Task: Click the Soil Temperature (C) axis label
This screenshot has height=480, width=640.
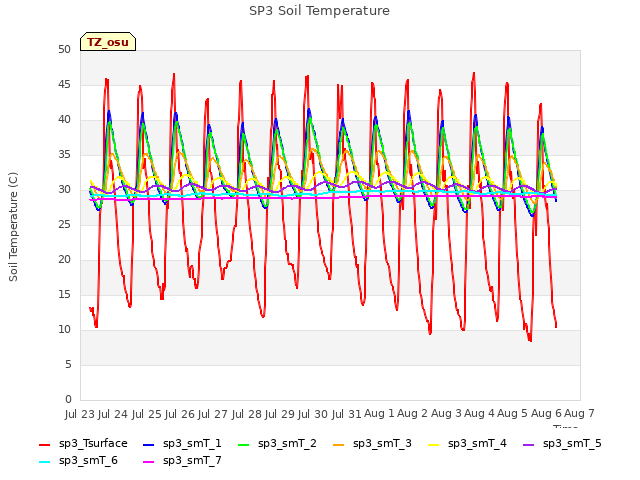Action: pos(13,227)
